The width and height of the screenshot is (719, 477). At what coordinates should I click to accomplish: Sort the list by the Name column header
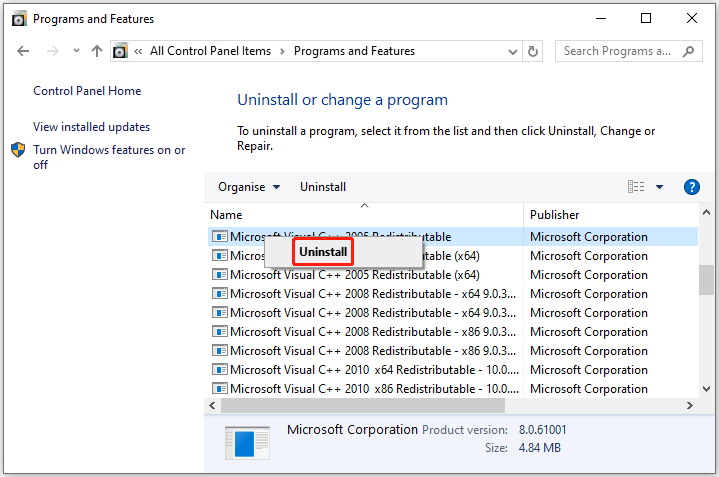pos(365,215)
